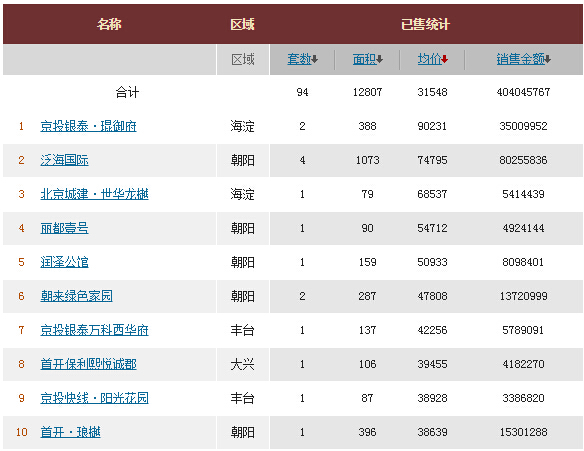Sort by 均价 column link

[429, 59]
